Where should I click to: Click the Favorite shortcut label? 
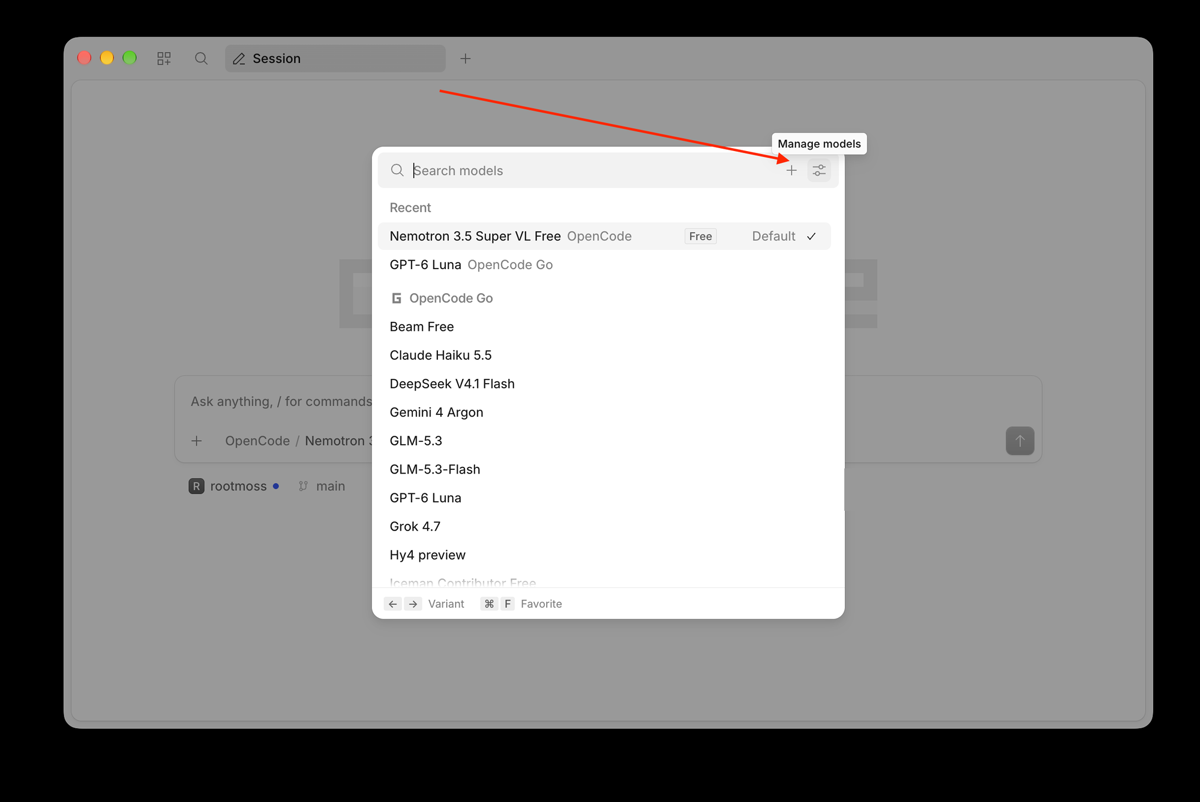point(541,604)
